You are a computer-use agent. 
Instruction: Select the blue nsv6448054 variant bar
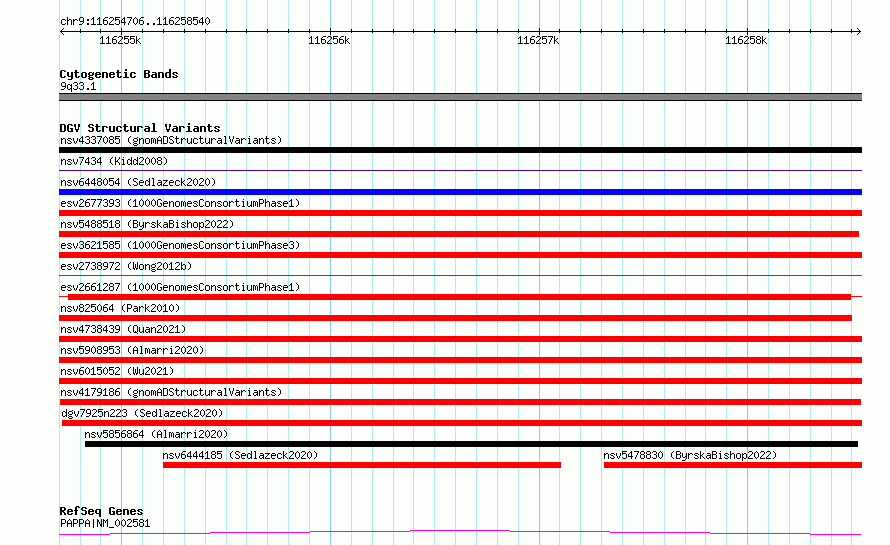[460, 192]
